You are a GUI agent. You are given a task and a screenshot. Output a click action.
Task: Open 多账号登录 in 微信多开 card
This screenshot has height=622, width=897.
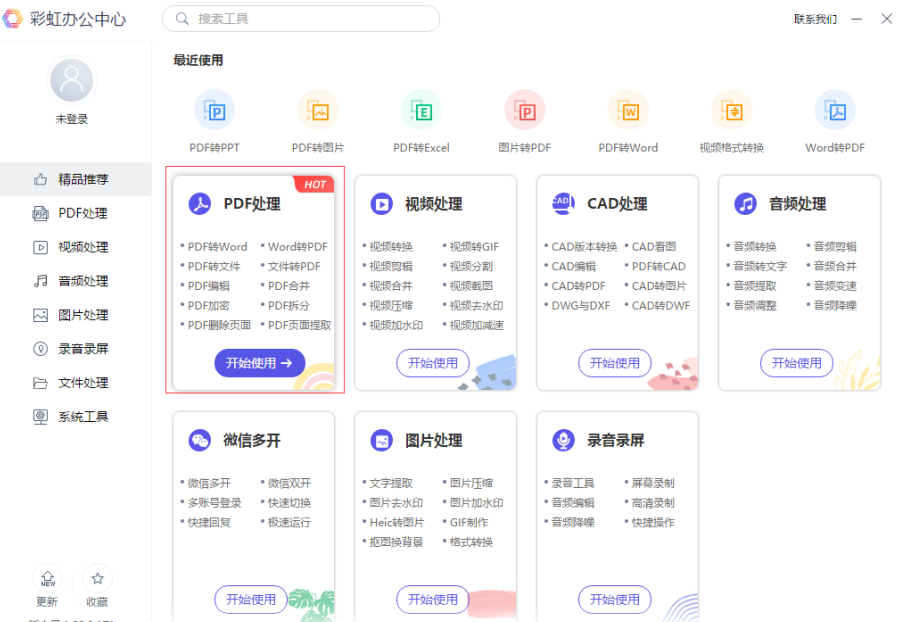(x=215, y=502)
